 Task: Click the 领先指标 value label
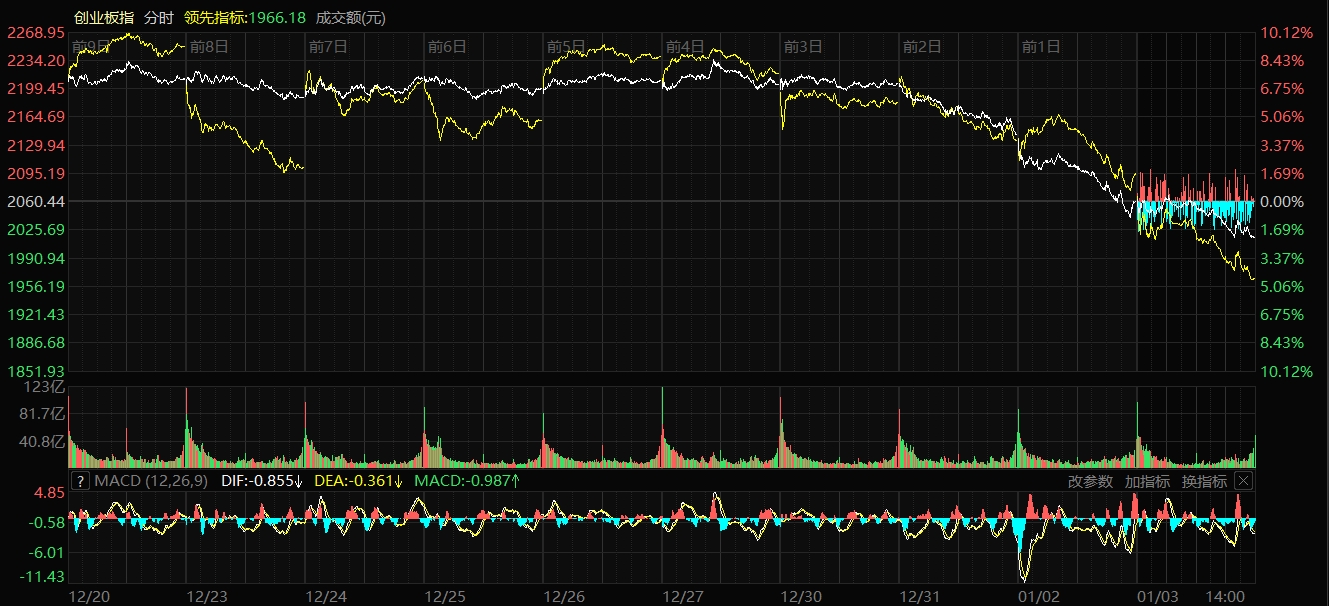[245, 18]
